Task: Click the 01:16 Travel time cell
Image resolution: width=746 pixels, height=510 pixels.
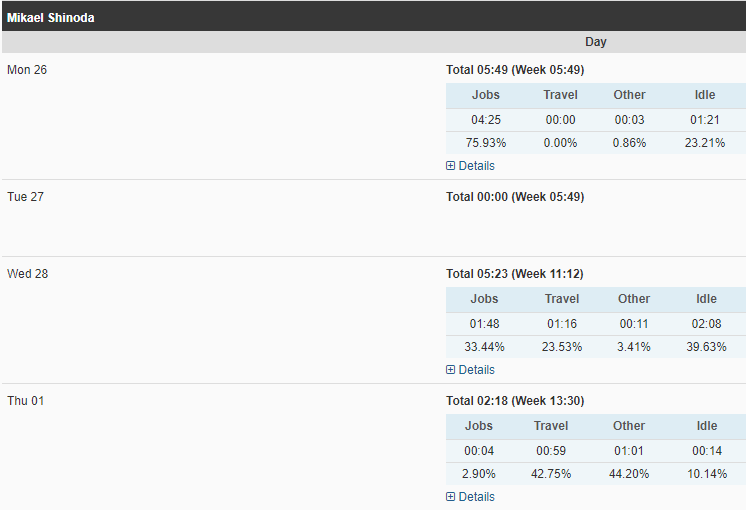Action: [x=562, y=324]
